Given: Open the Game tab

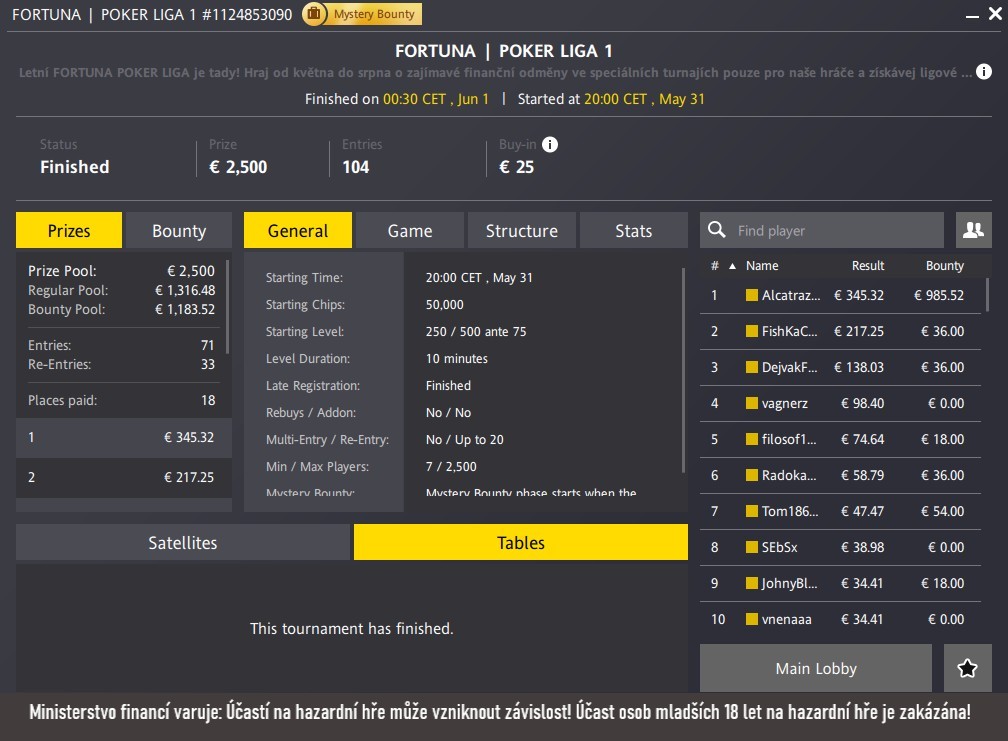Looking at the screenshot, I should 409,229.
